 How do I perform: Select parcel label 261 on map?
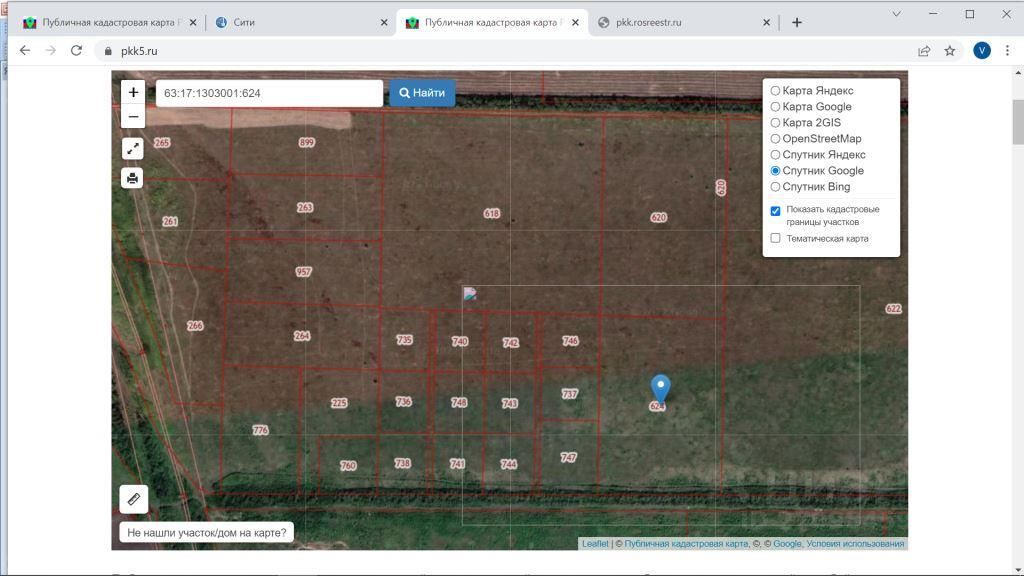tap(170, 221)
